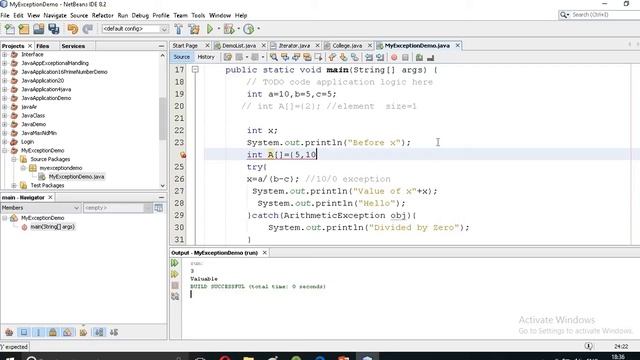Click the Clean and Build Project icon
640x360 pixels.
click(194, 29)
